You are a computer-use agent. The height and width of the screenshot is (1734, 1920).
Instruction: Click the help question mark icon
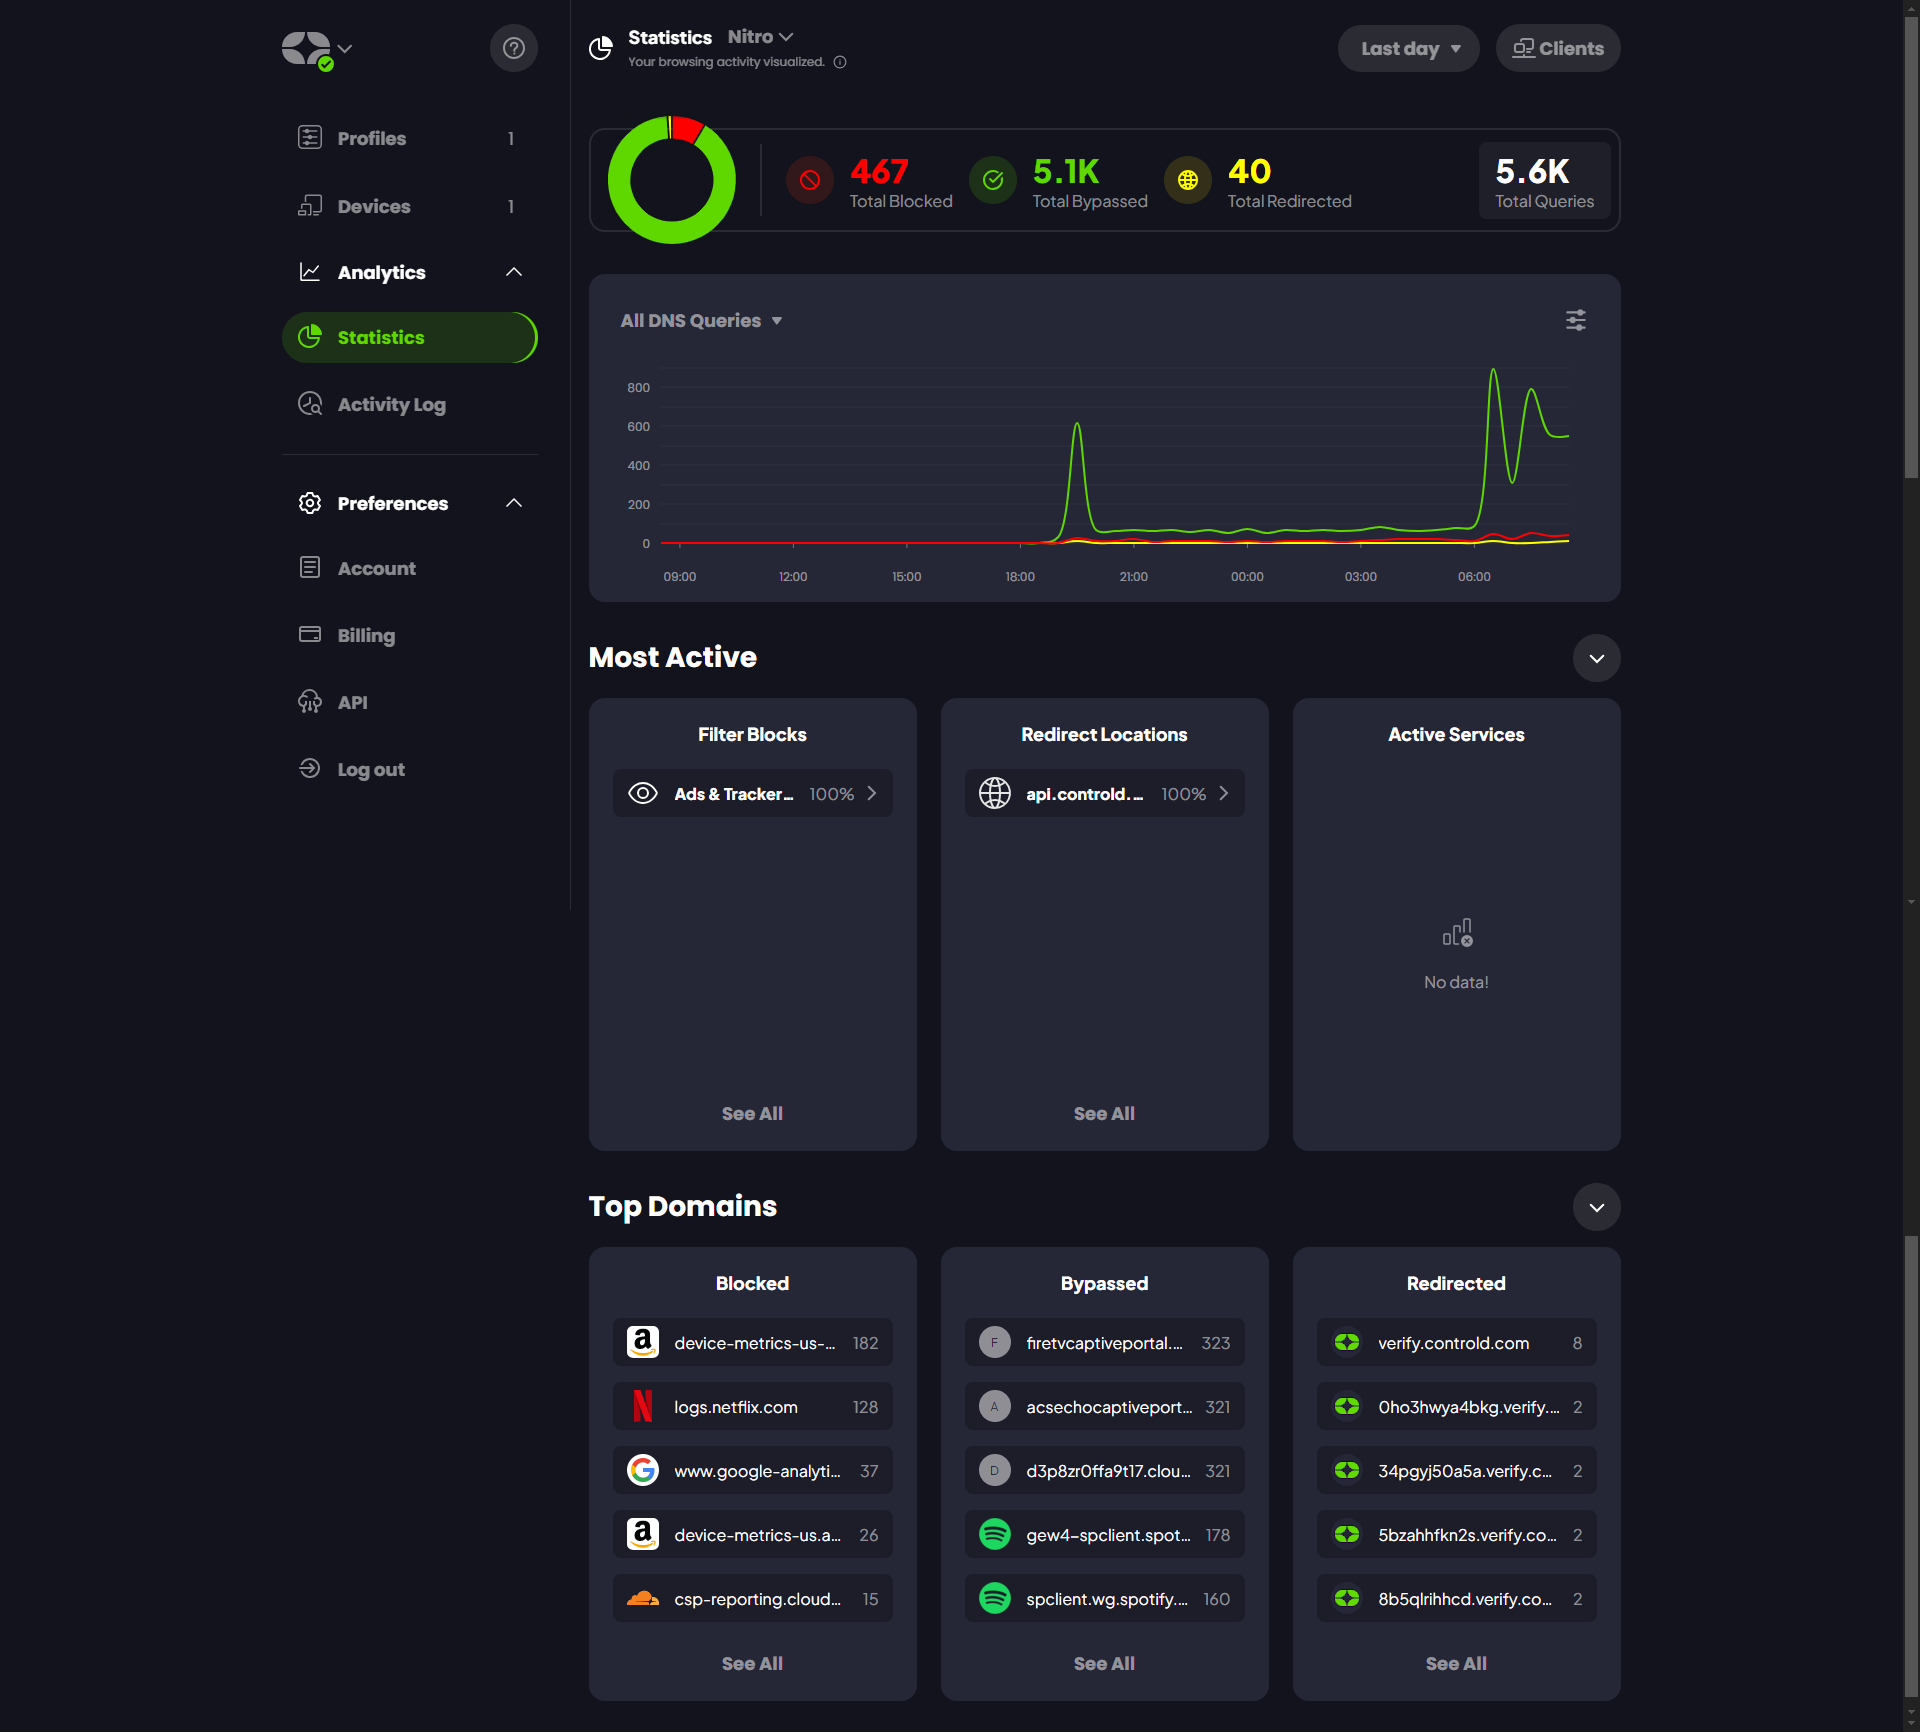click(513, 48)
